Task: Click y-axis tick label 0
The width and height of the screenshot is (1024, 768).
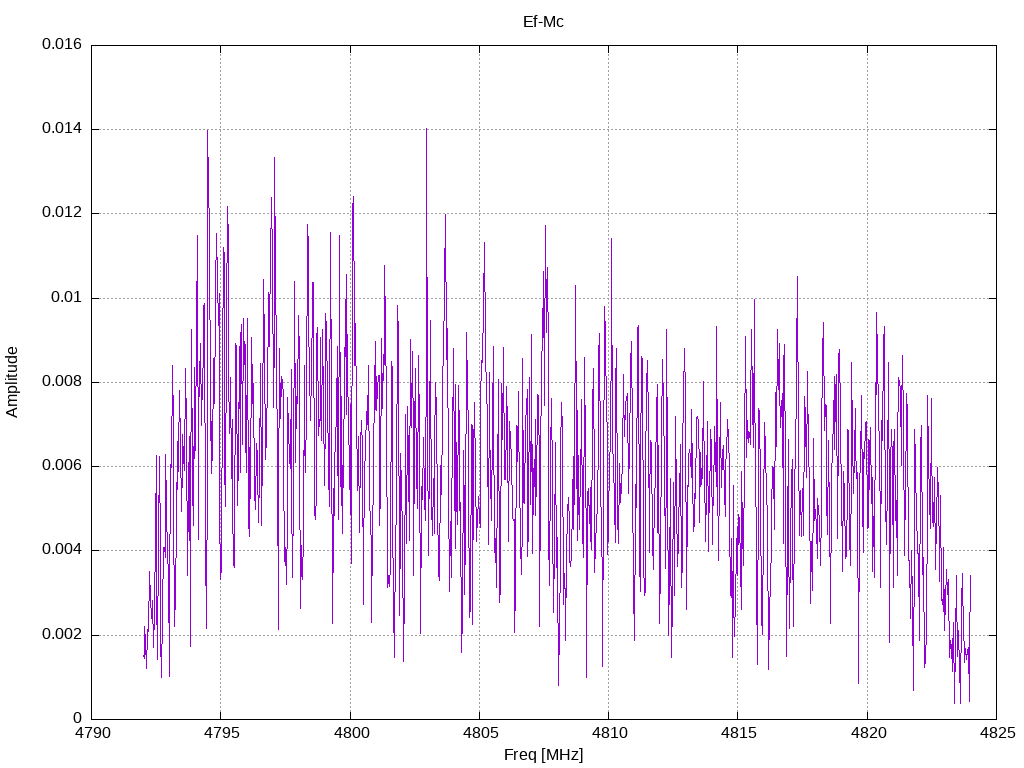Action: 78,718
